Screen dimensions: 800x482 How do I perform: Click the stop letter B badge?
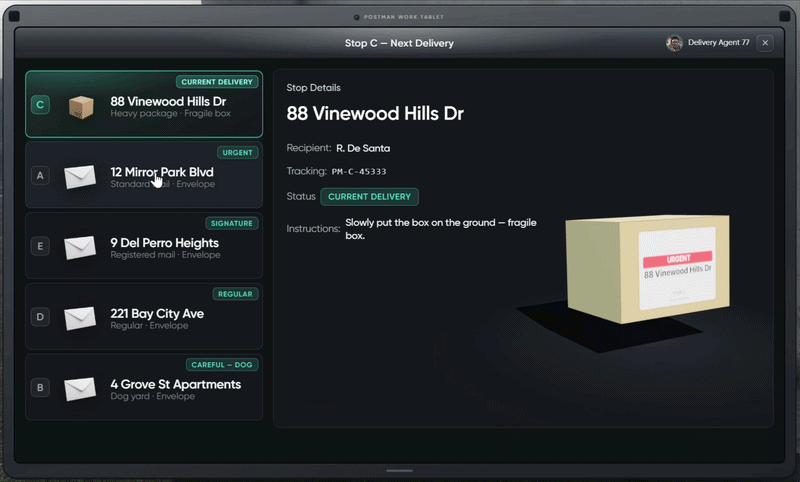(40, 388)
